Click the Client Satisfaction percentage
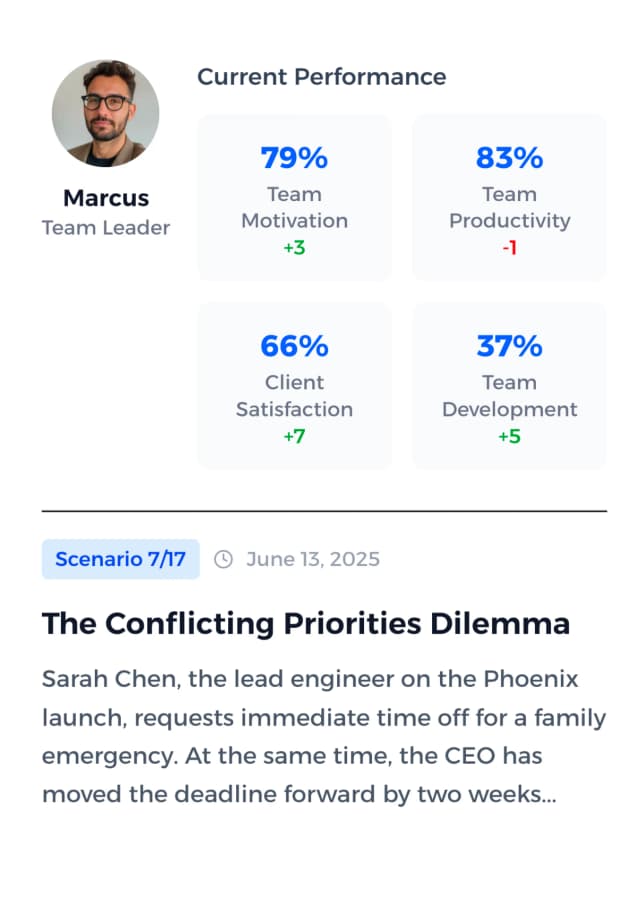 click(294, 346)
